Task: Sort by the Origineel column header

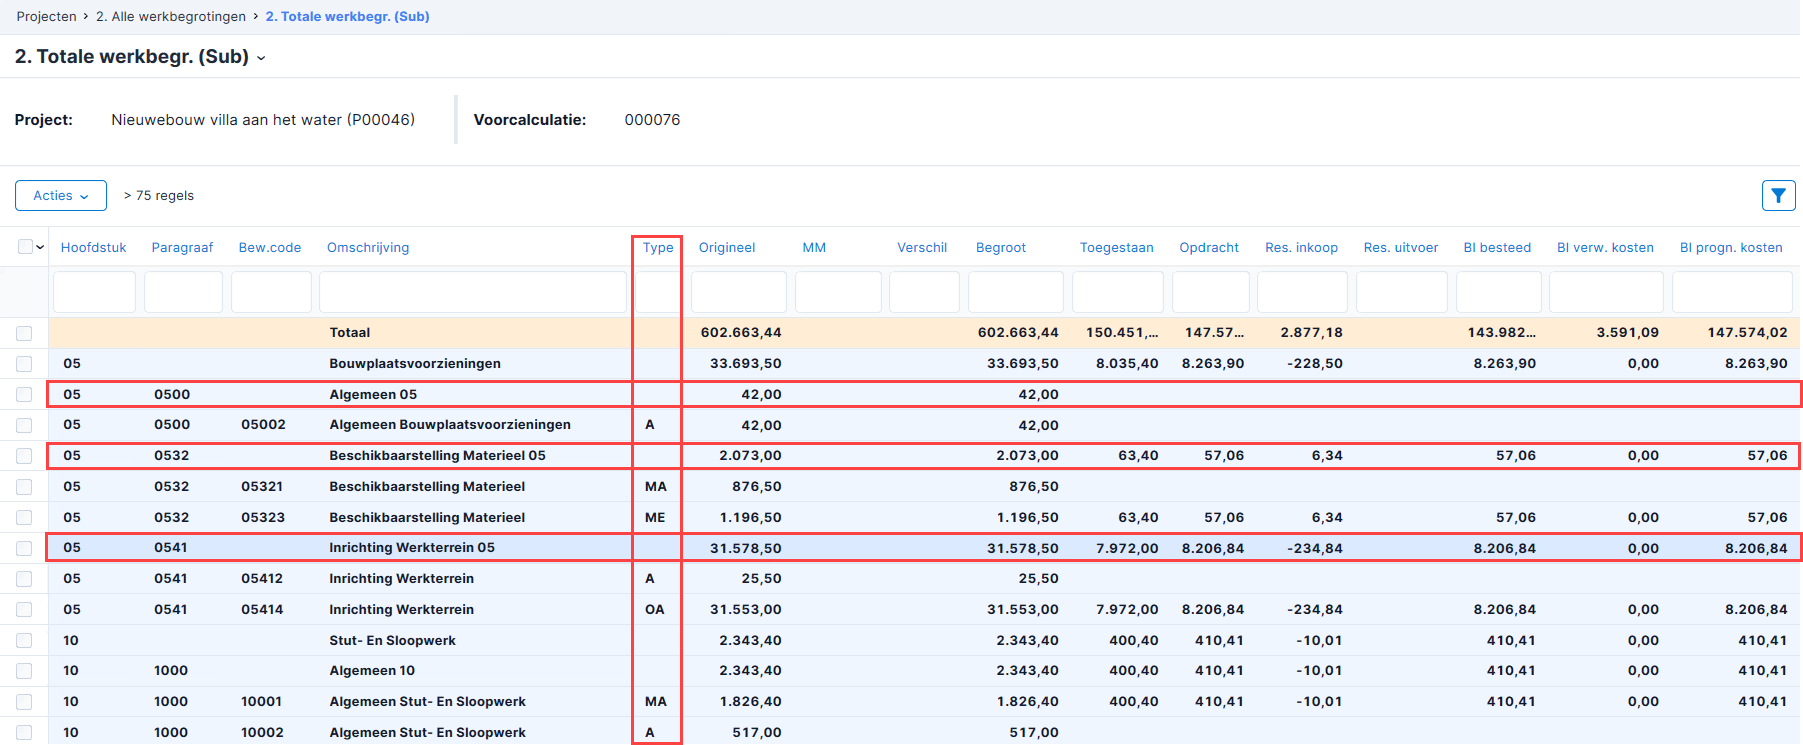Action: (727, 247)
